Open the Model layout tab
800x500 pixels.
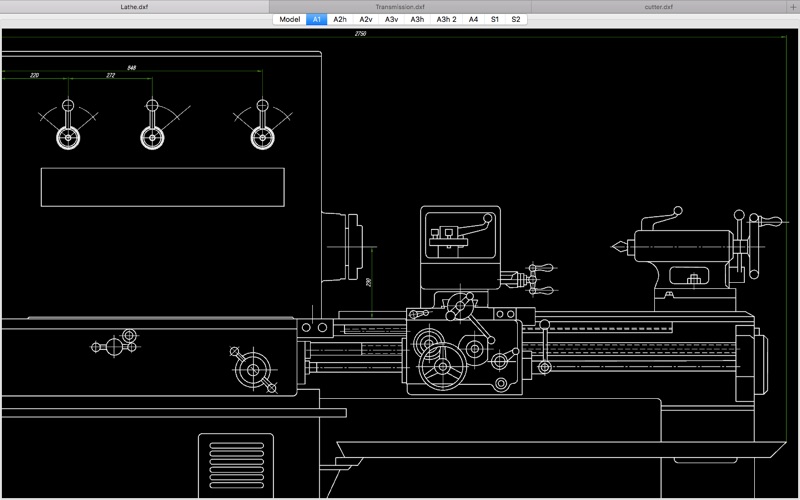coord(290,19)
